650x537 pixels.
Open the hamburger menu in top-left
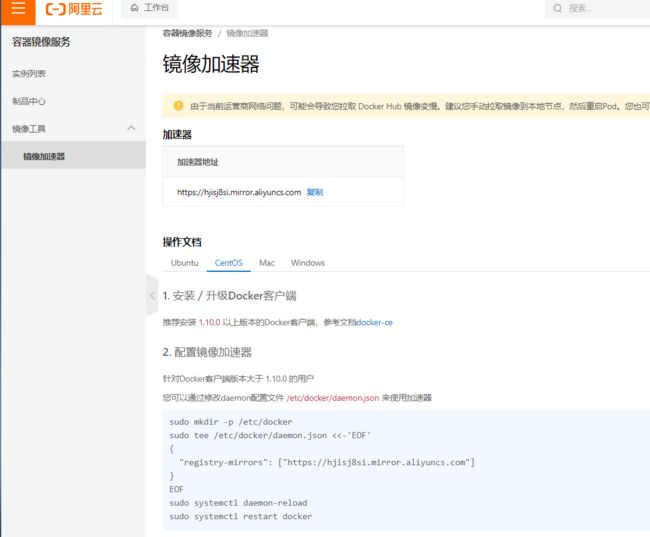point(18,9)
